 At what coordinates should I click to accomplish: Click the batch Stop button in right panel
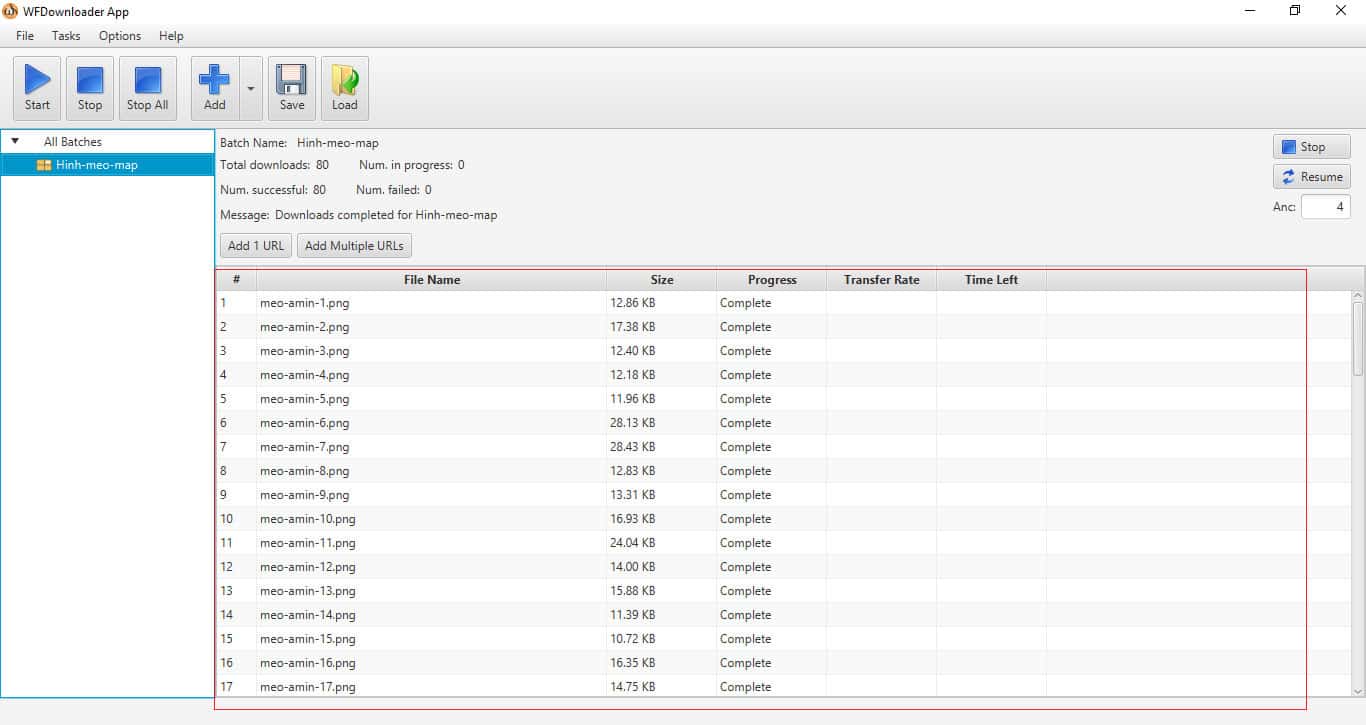click(1311, 147)
